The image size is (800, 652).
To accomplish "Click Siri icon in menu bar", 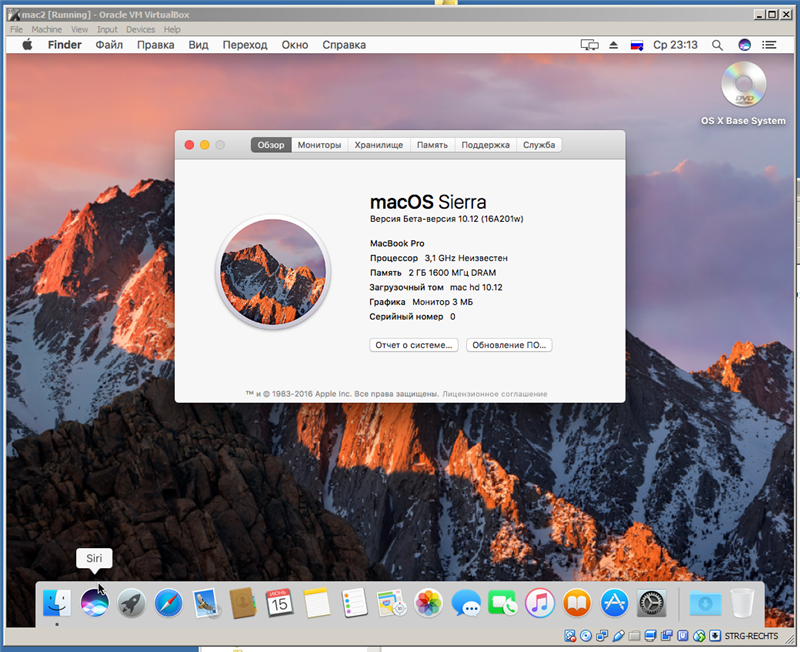I will pyautogui.click(x=744, y=45).
